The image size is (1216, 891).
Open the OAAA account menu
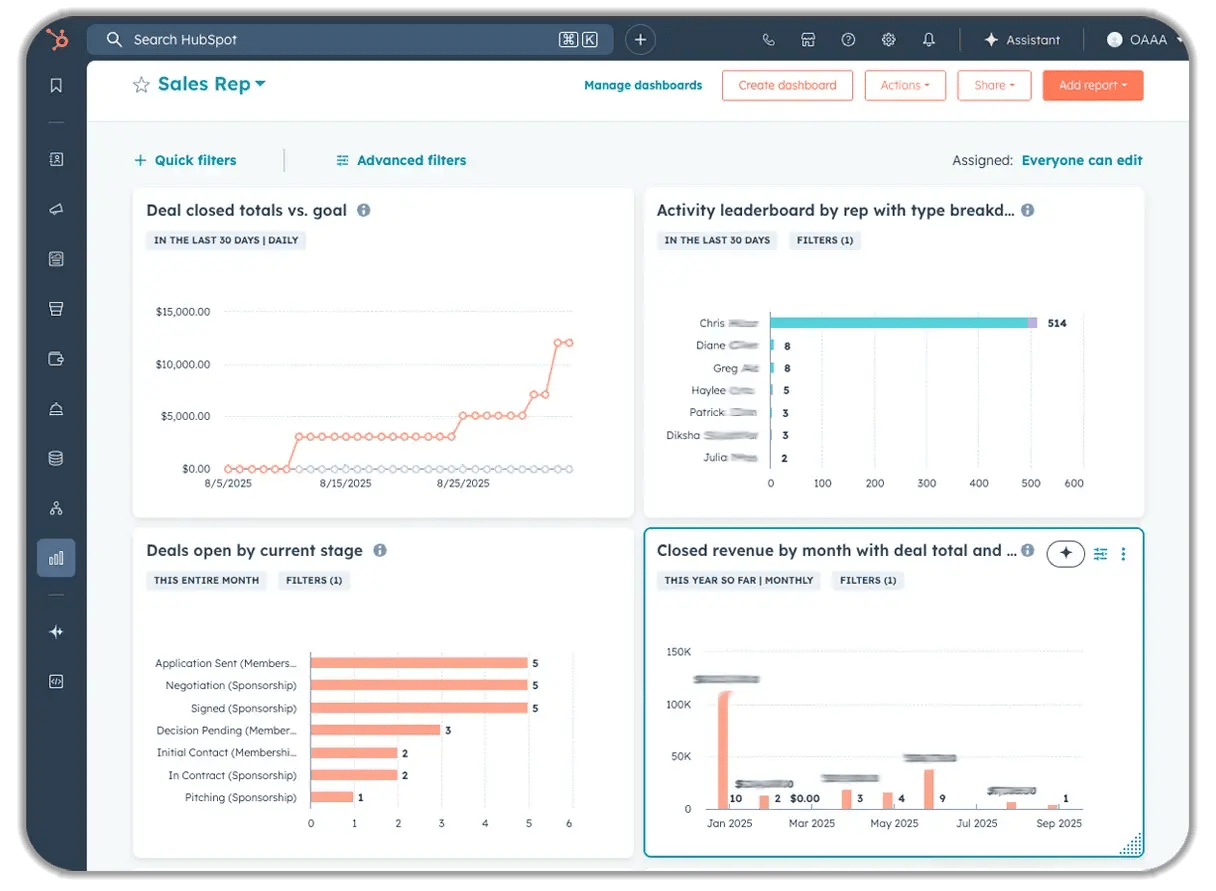[x=1137, y=39]
